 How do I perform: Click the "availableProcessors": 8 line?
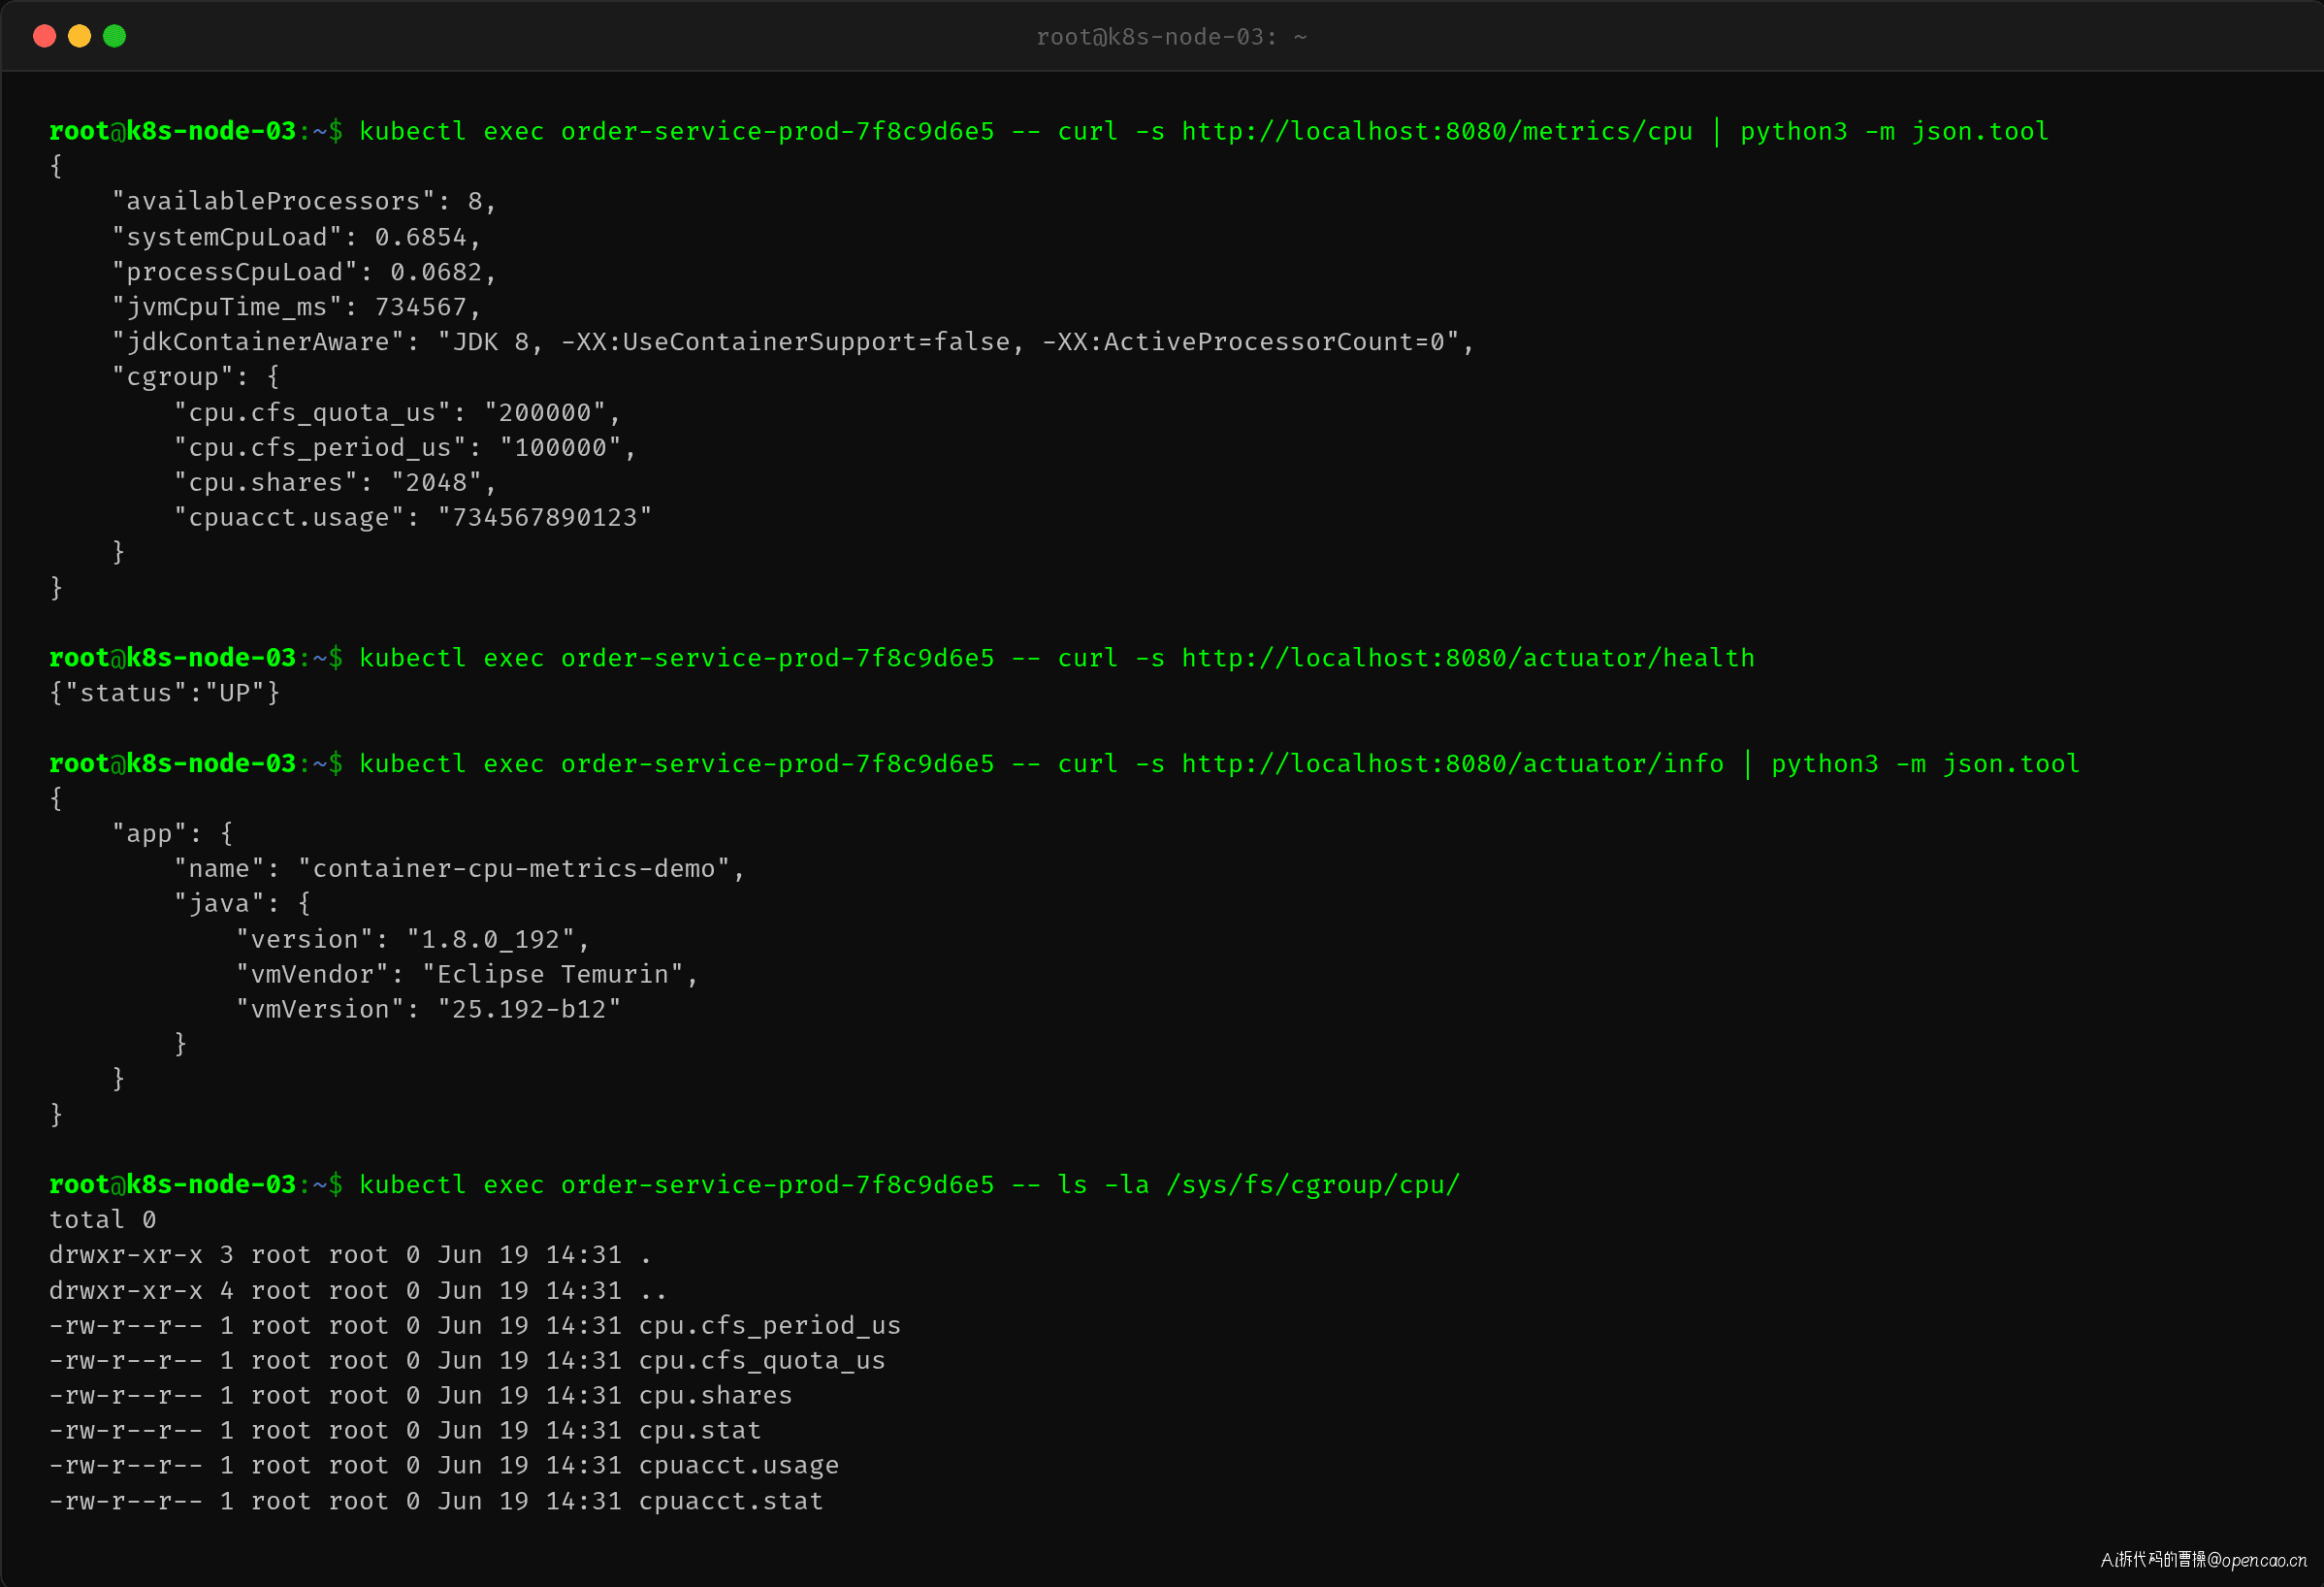click(x=304, y=202)
